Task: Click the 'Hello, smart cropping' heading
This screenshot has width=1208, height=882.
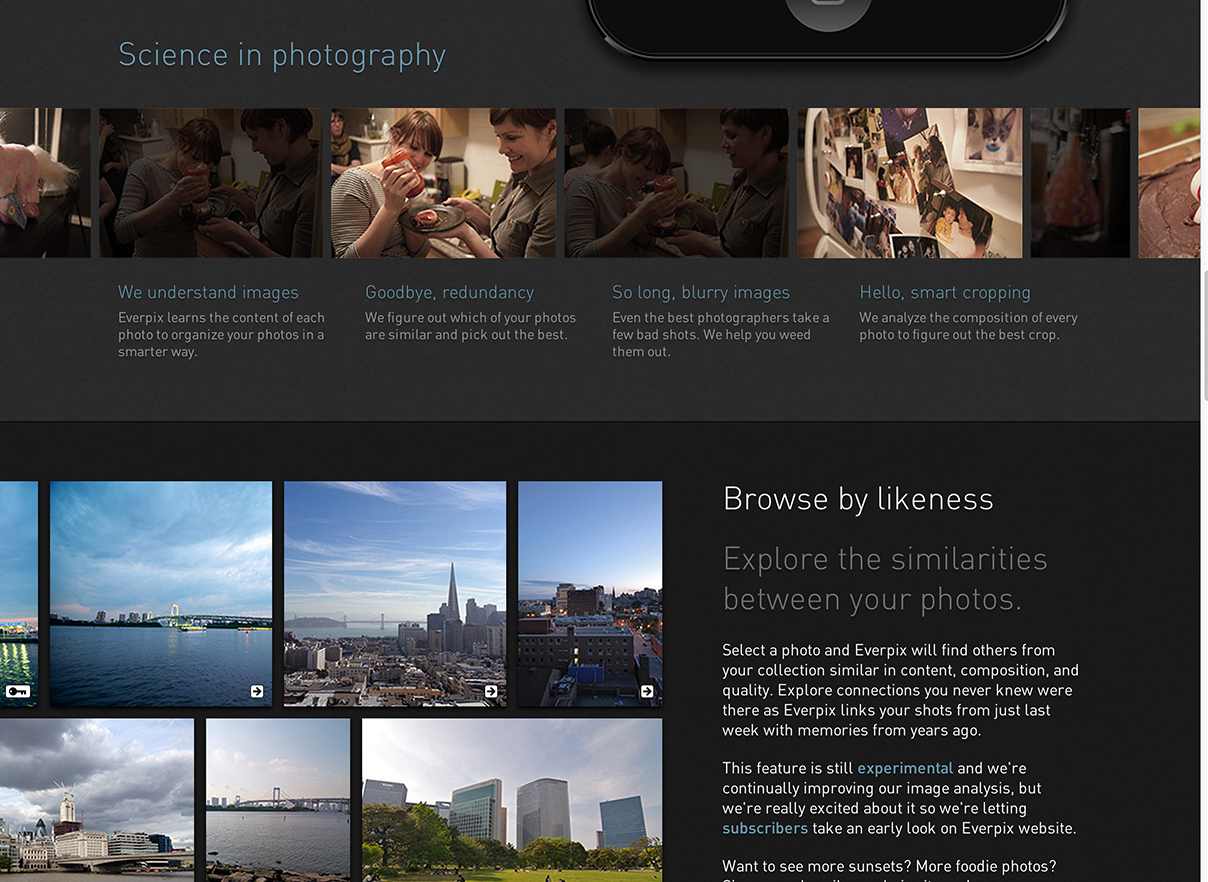Action: pyautogui.click(x=945, y=292)
